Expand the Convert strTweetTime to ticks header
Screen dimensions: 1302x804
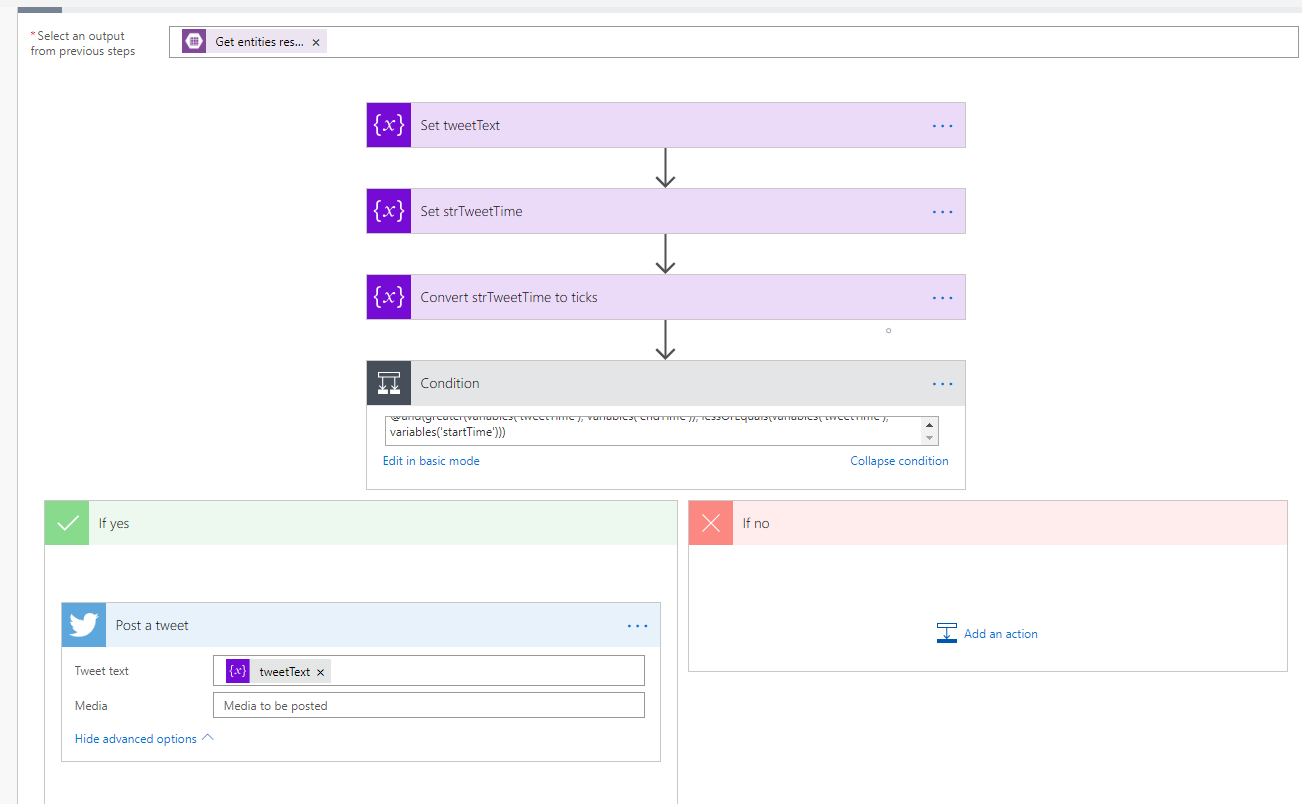pos(666,297)
